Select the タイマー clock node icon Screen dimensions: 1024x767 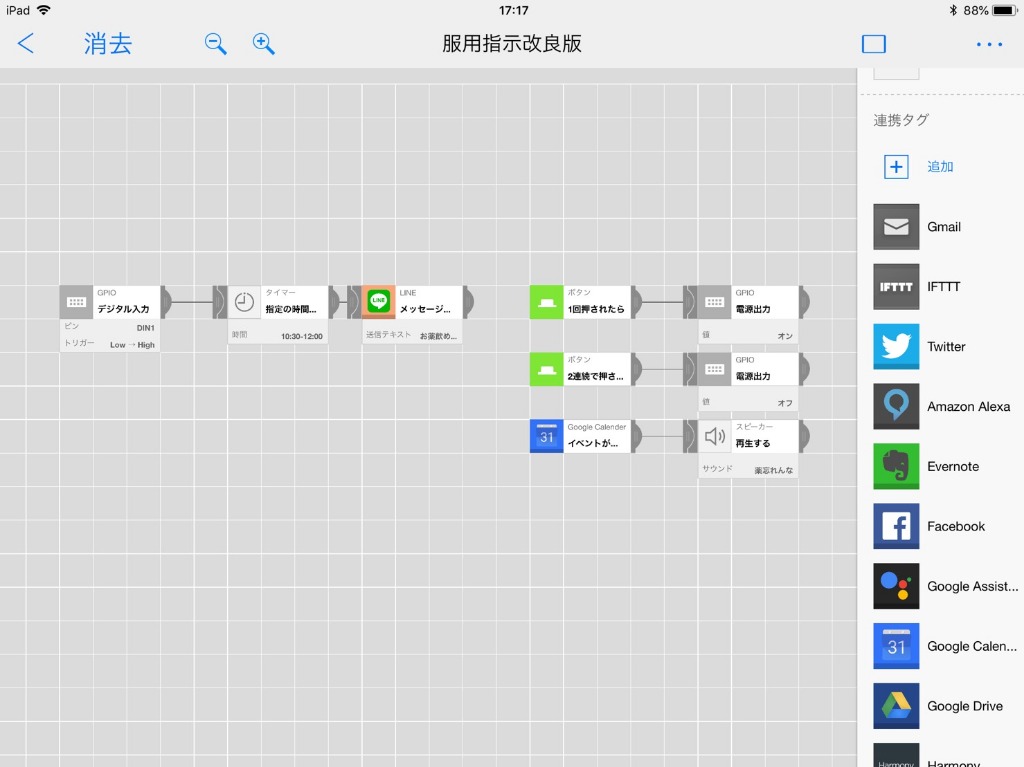coord(244,302)
